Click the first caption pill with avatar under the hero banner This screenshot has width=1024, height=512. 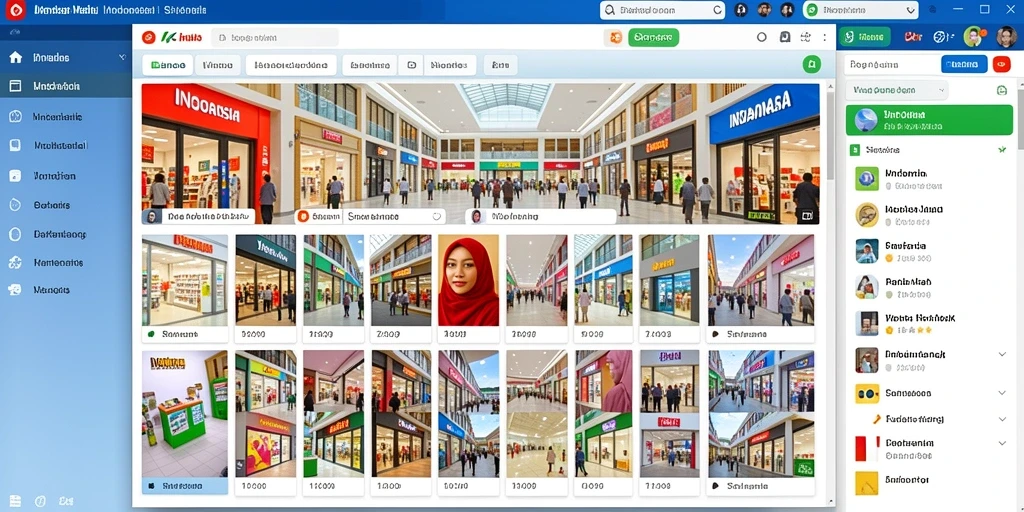tap(198, 216)
